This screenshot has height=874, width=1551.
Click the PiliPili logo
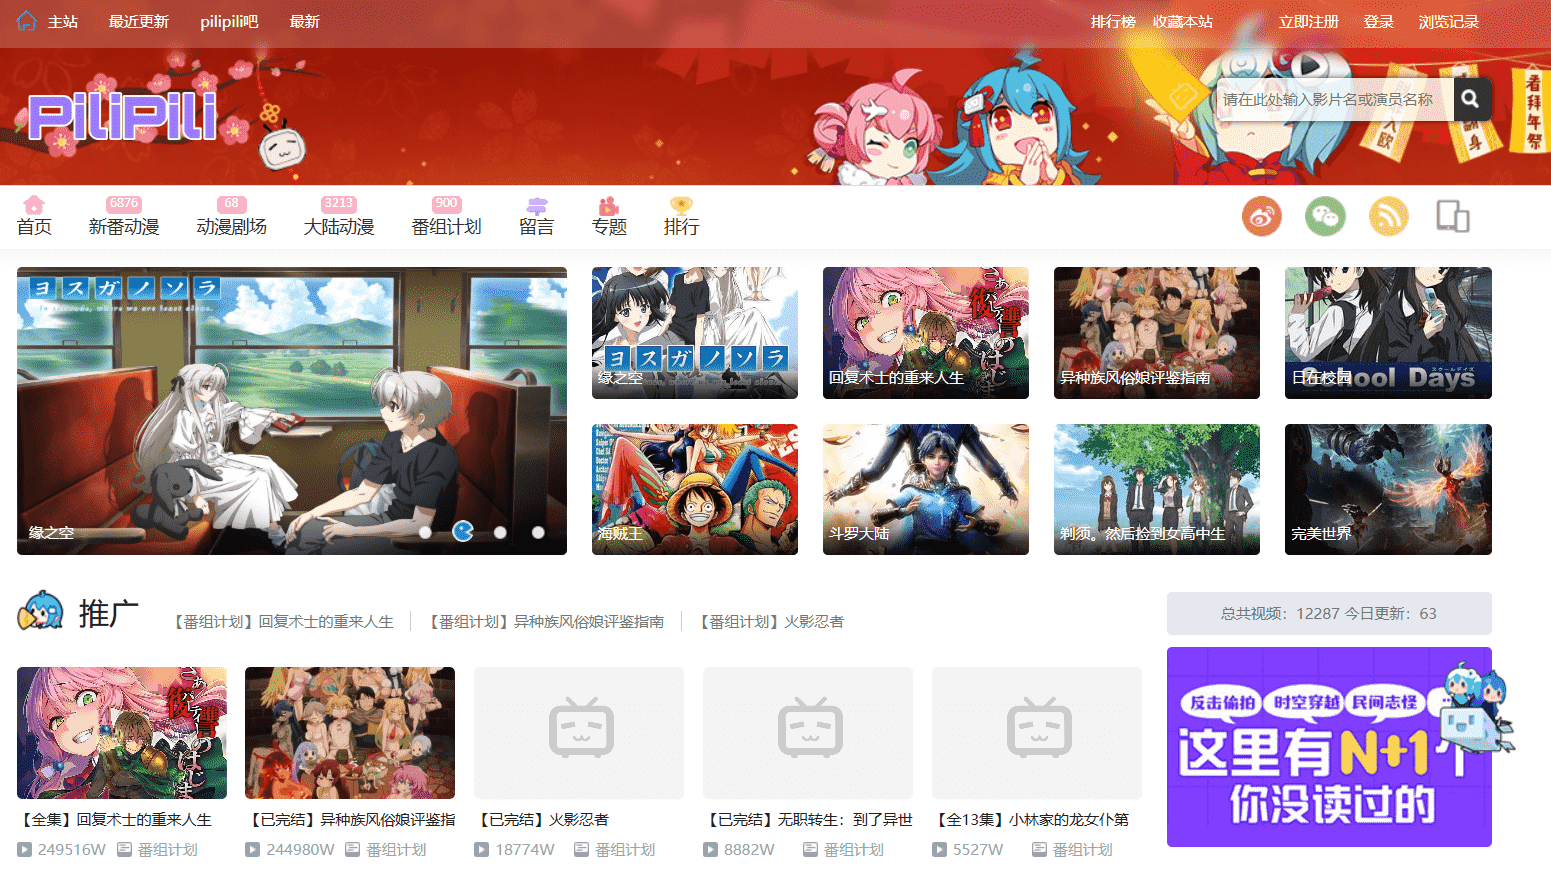pos(122,117)
